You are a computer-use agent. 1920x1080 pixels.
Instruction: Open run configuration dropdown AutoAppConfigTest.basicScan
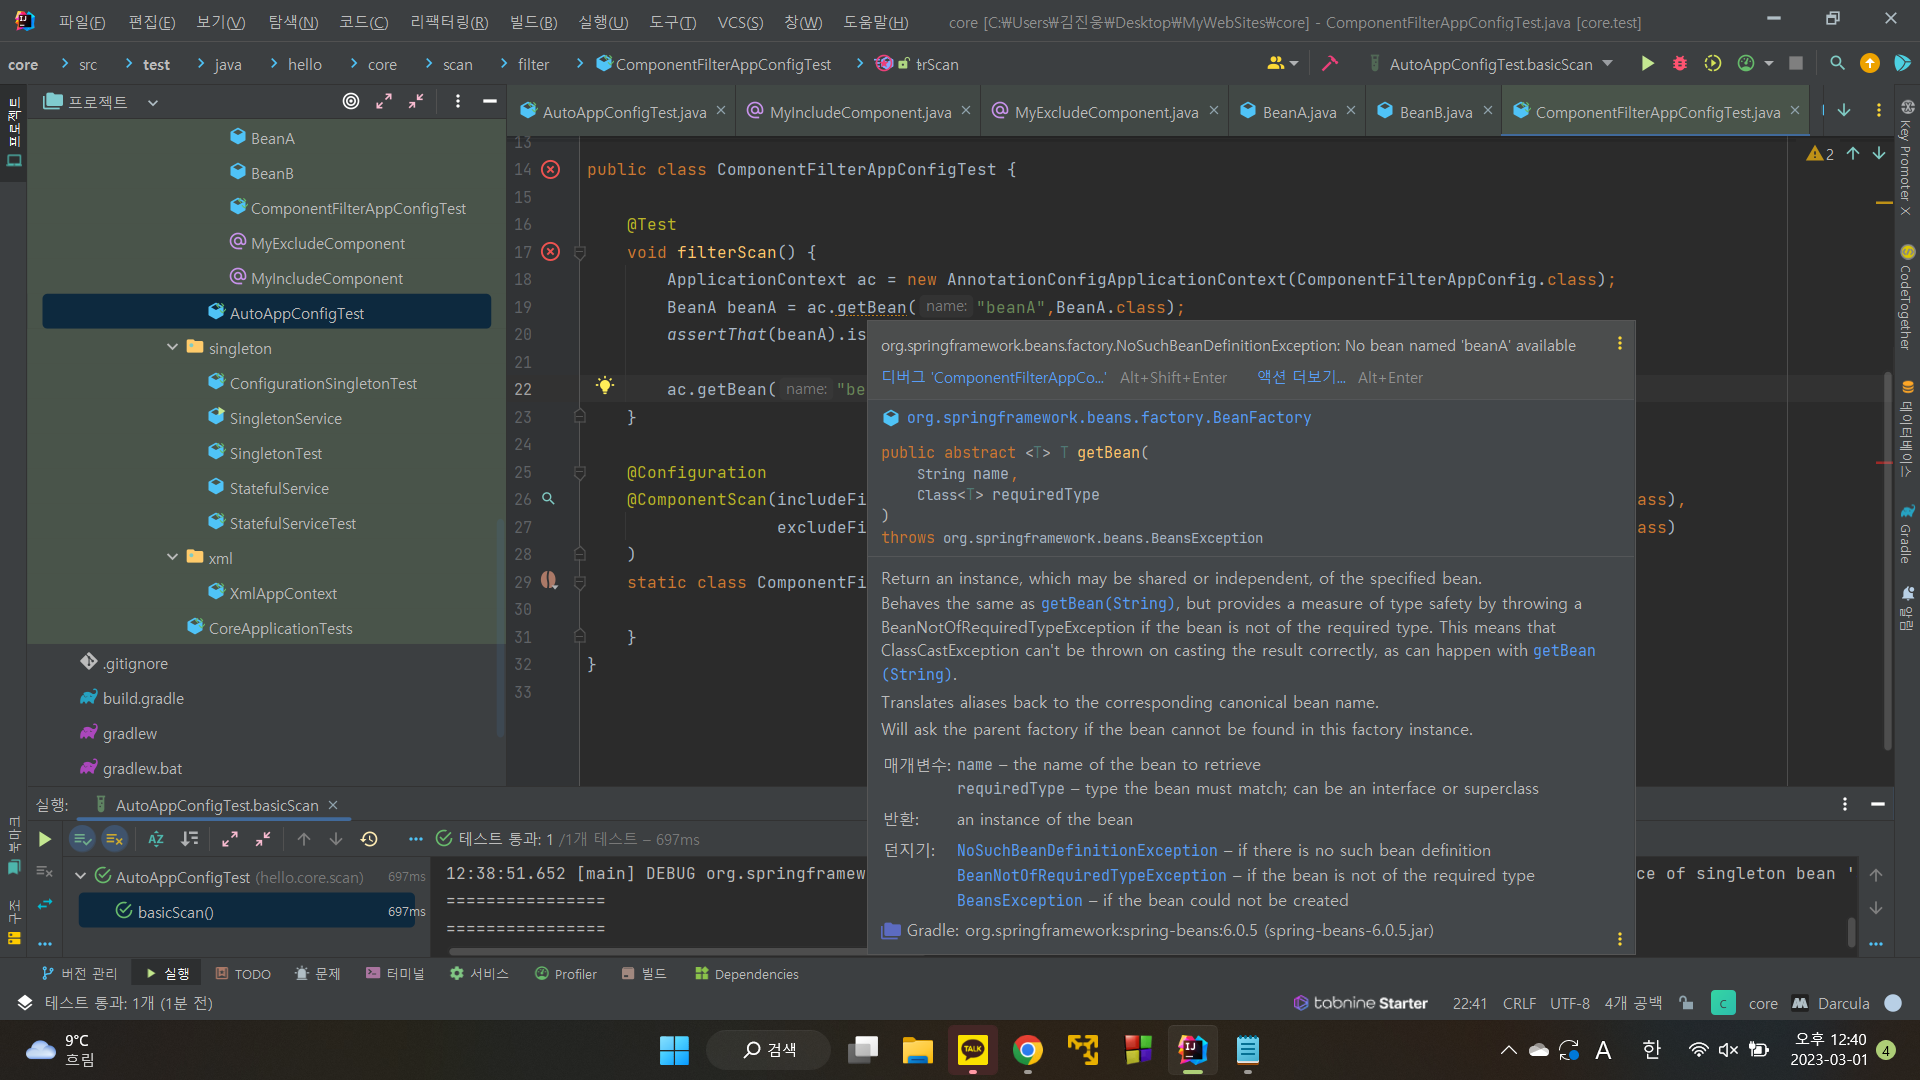tap(1491, 64)
